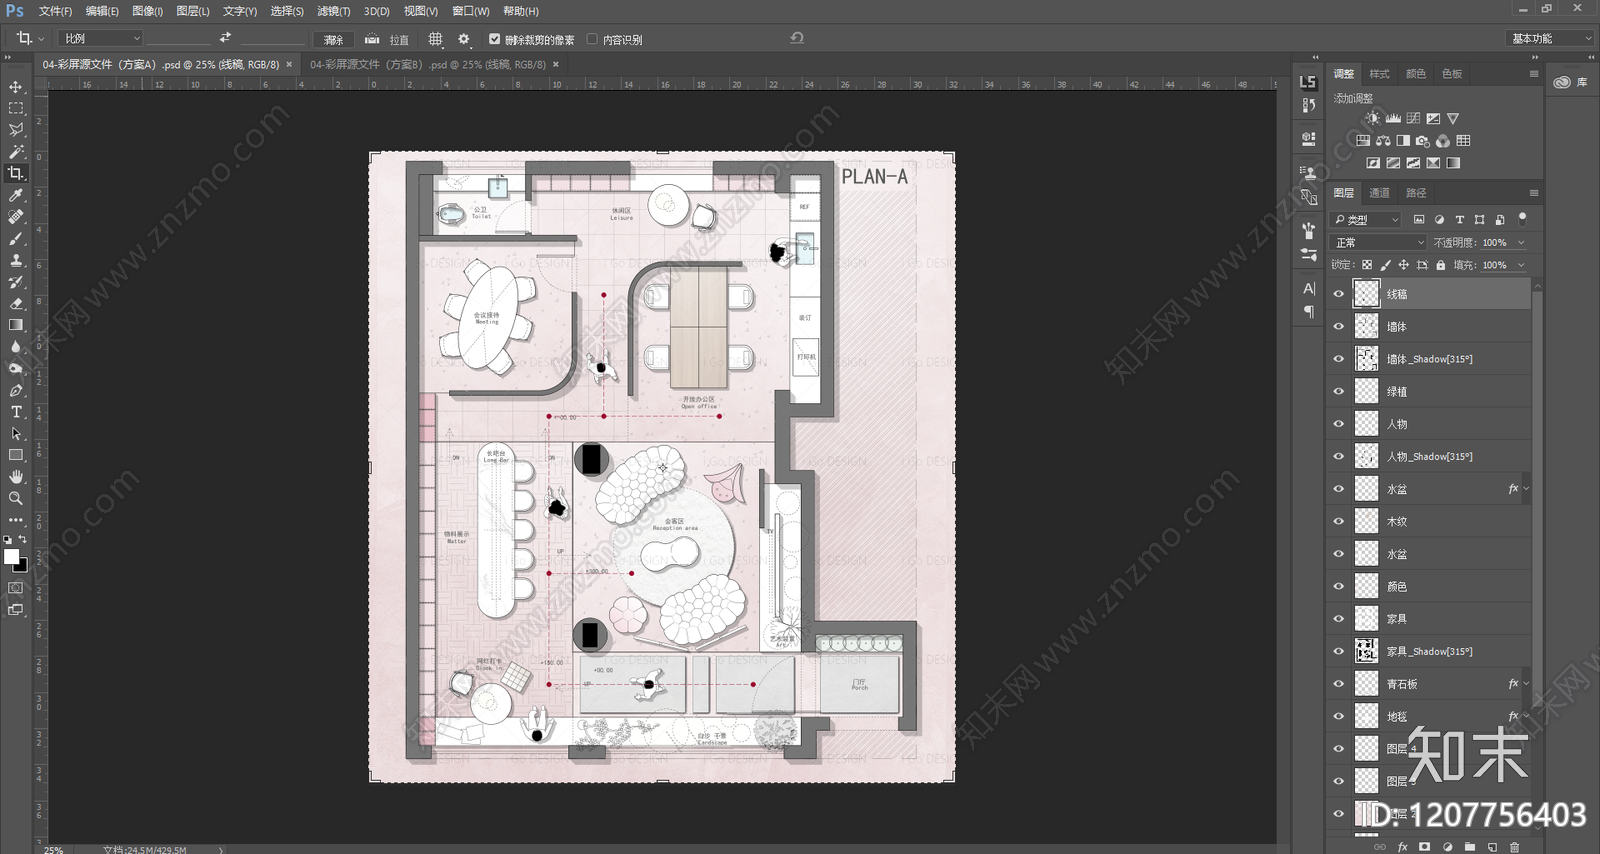This screenshot has height=854, width=1600.
Task: Select the Rectangular Marquee tool
Action: (16, 108)
